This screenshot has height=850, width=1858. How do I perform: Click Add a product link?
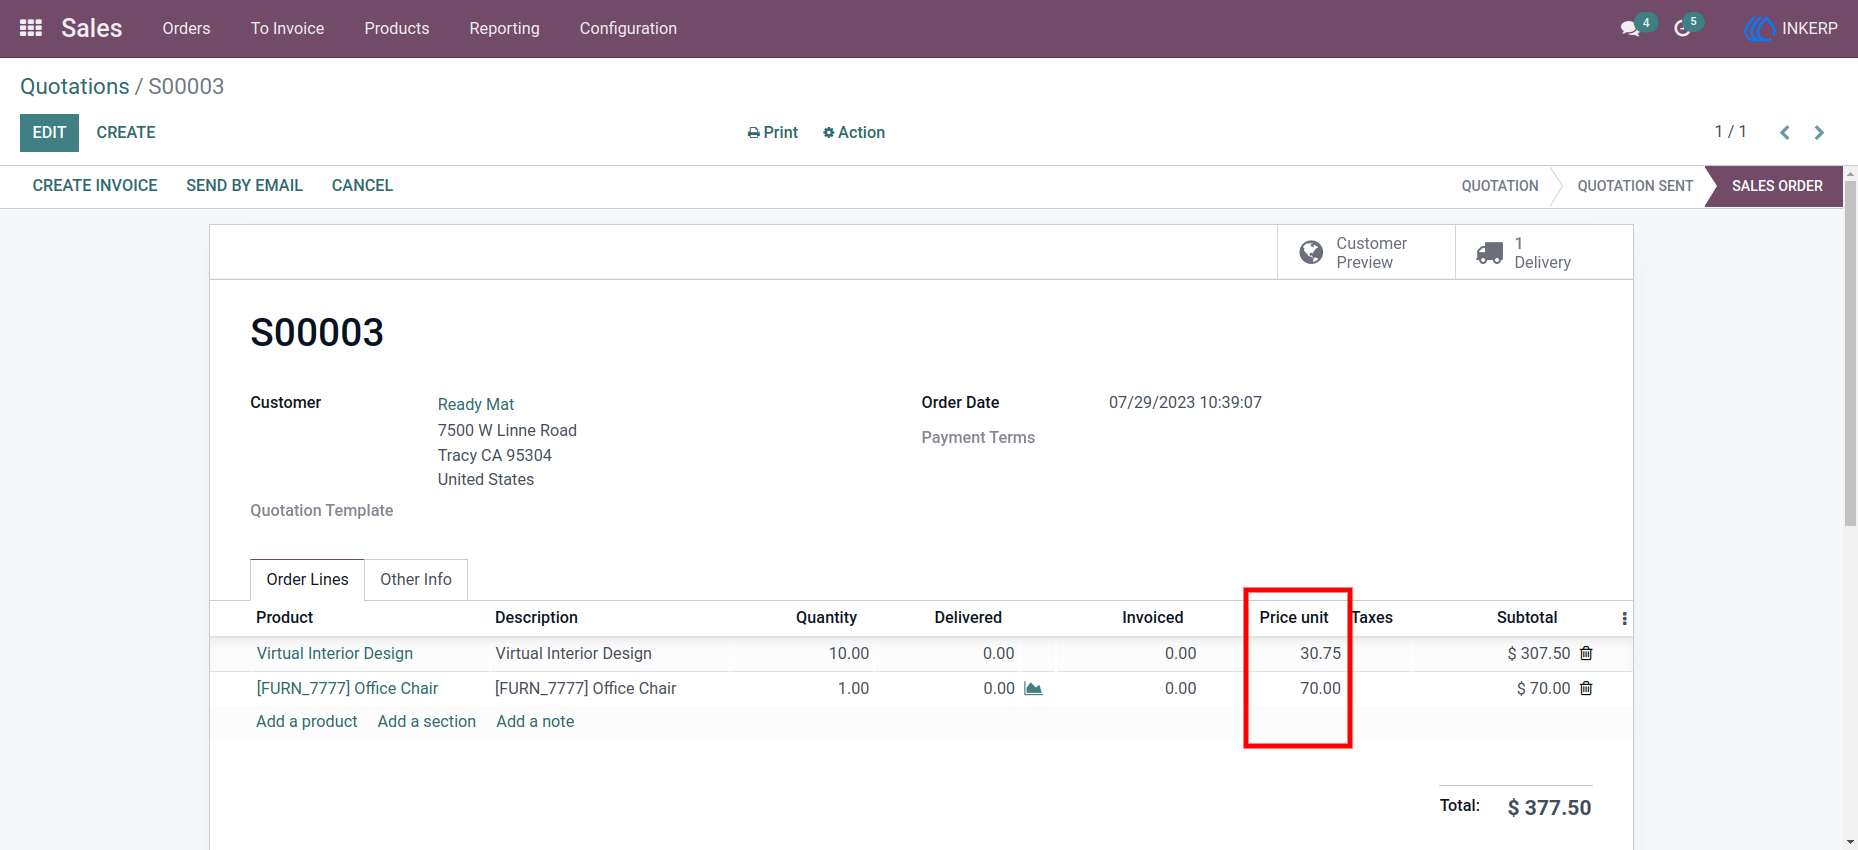(307, 721)
